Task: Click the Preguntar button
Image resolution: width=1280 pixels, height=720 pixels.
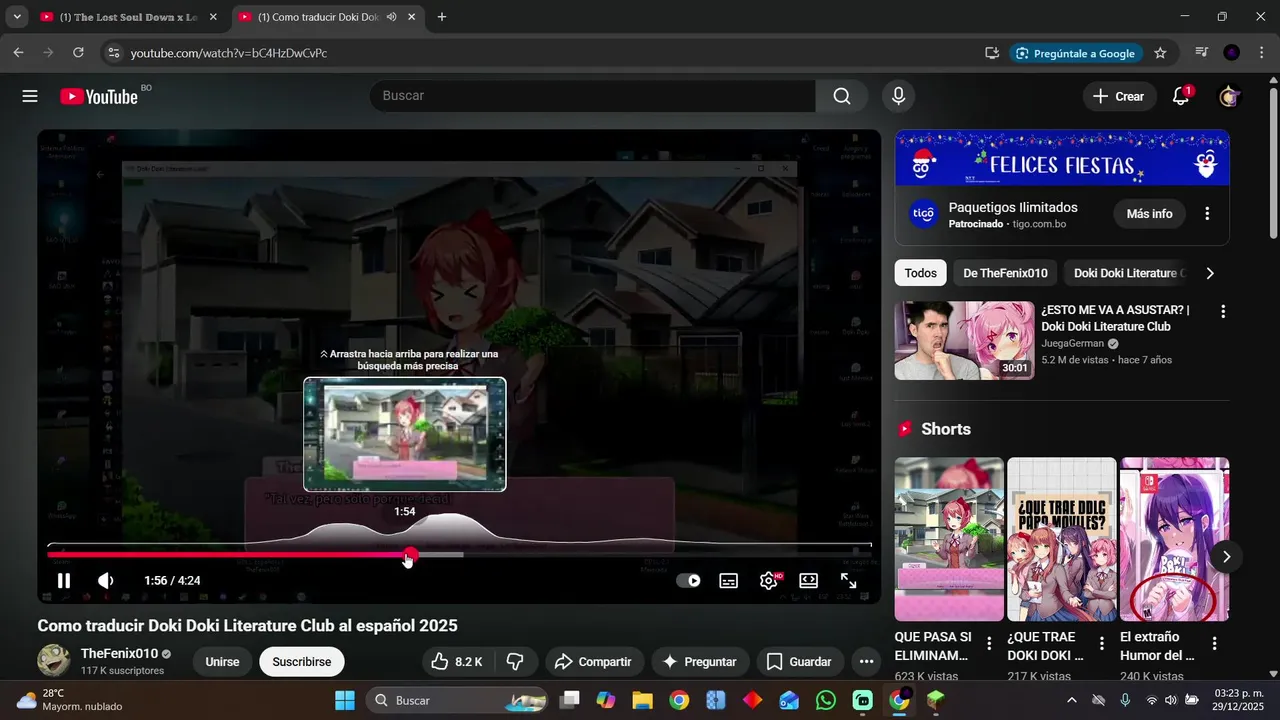Action: (x=699, y=661)
